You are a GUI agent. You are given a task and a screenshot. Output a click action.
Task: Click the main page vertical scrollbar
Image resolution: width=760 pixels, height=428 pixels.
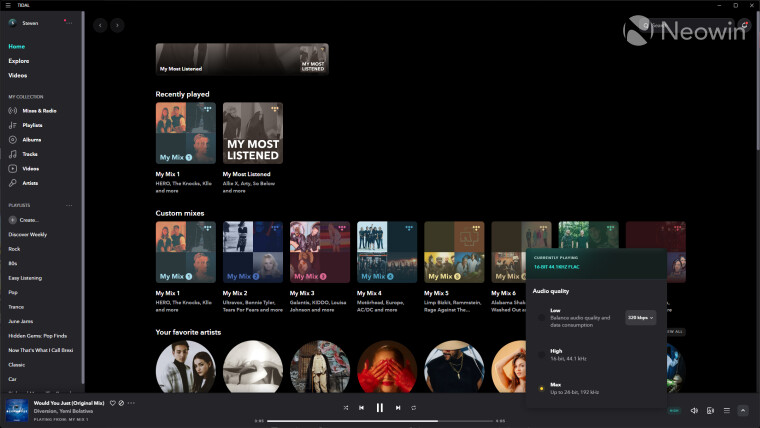point(757,82)
